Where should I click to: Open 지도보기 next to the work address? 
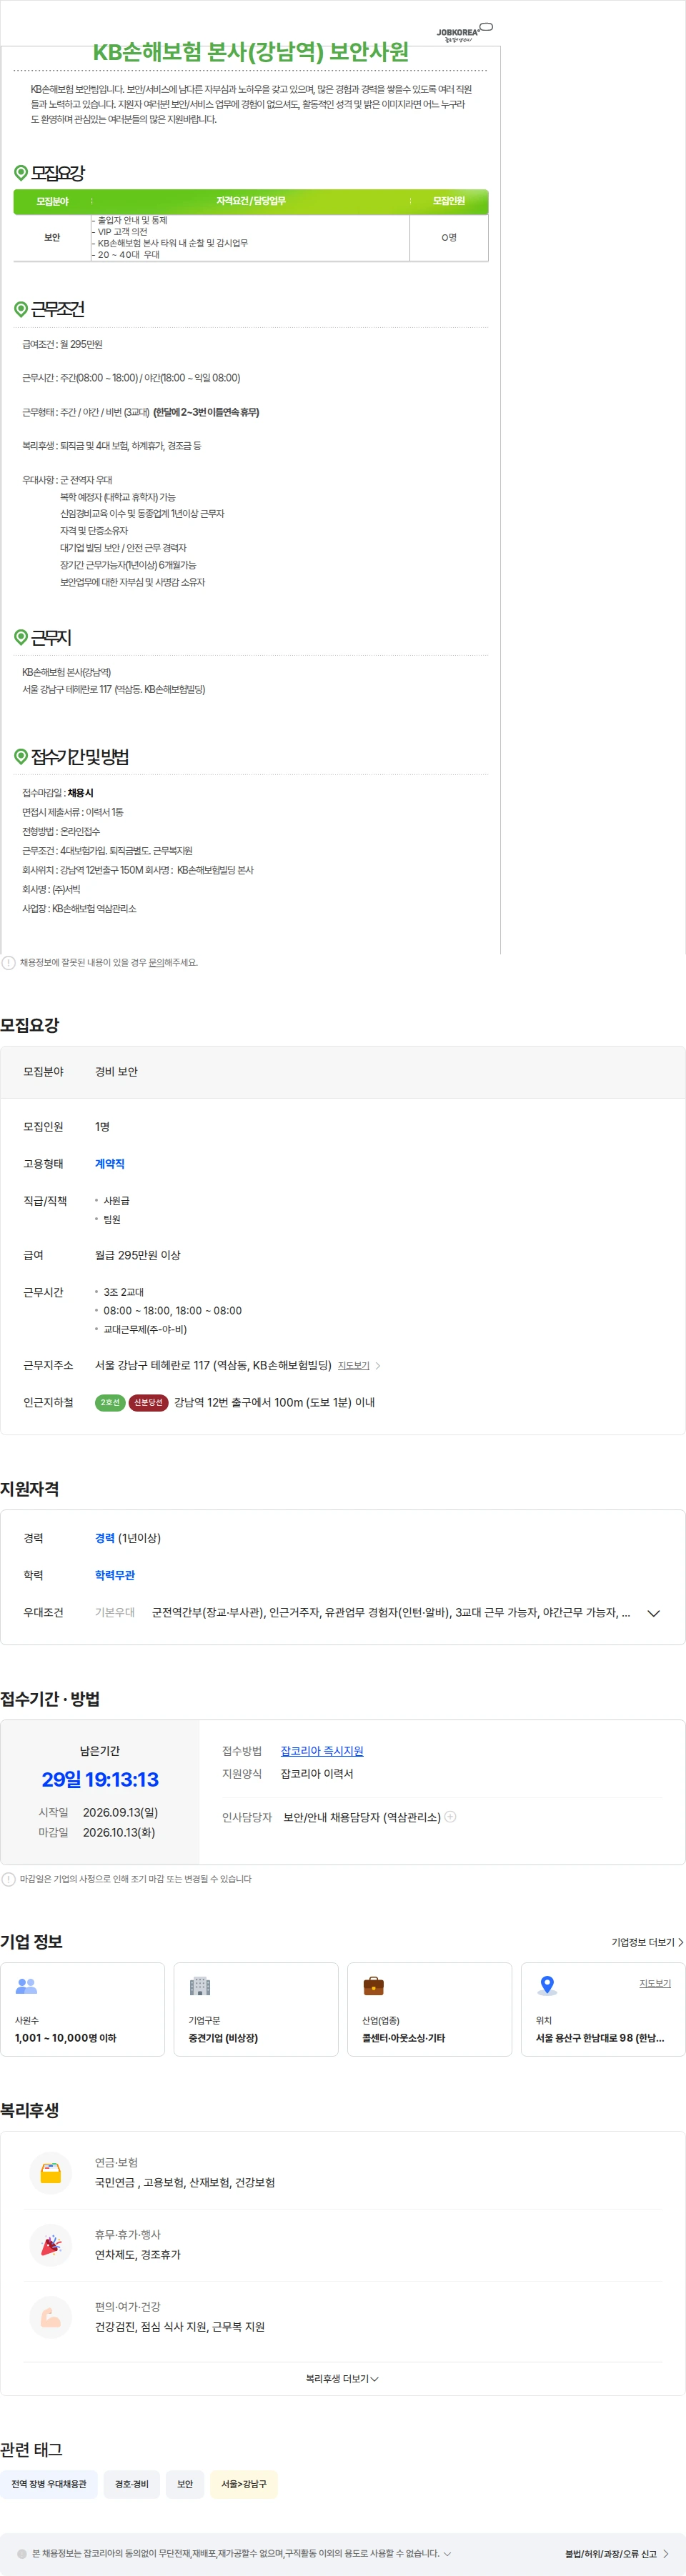tap(353, 1365)
